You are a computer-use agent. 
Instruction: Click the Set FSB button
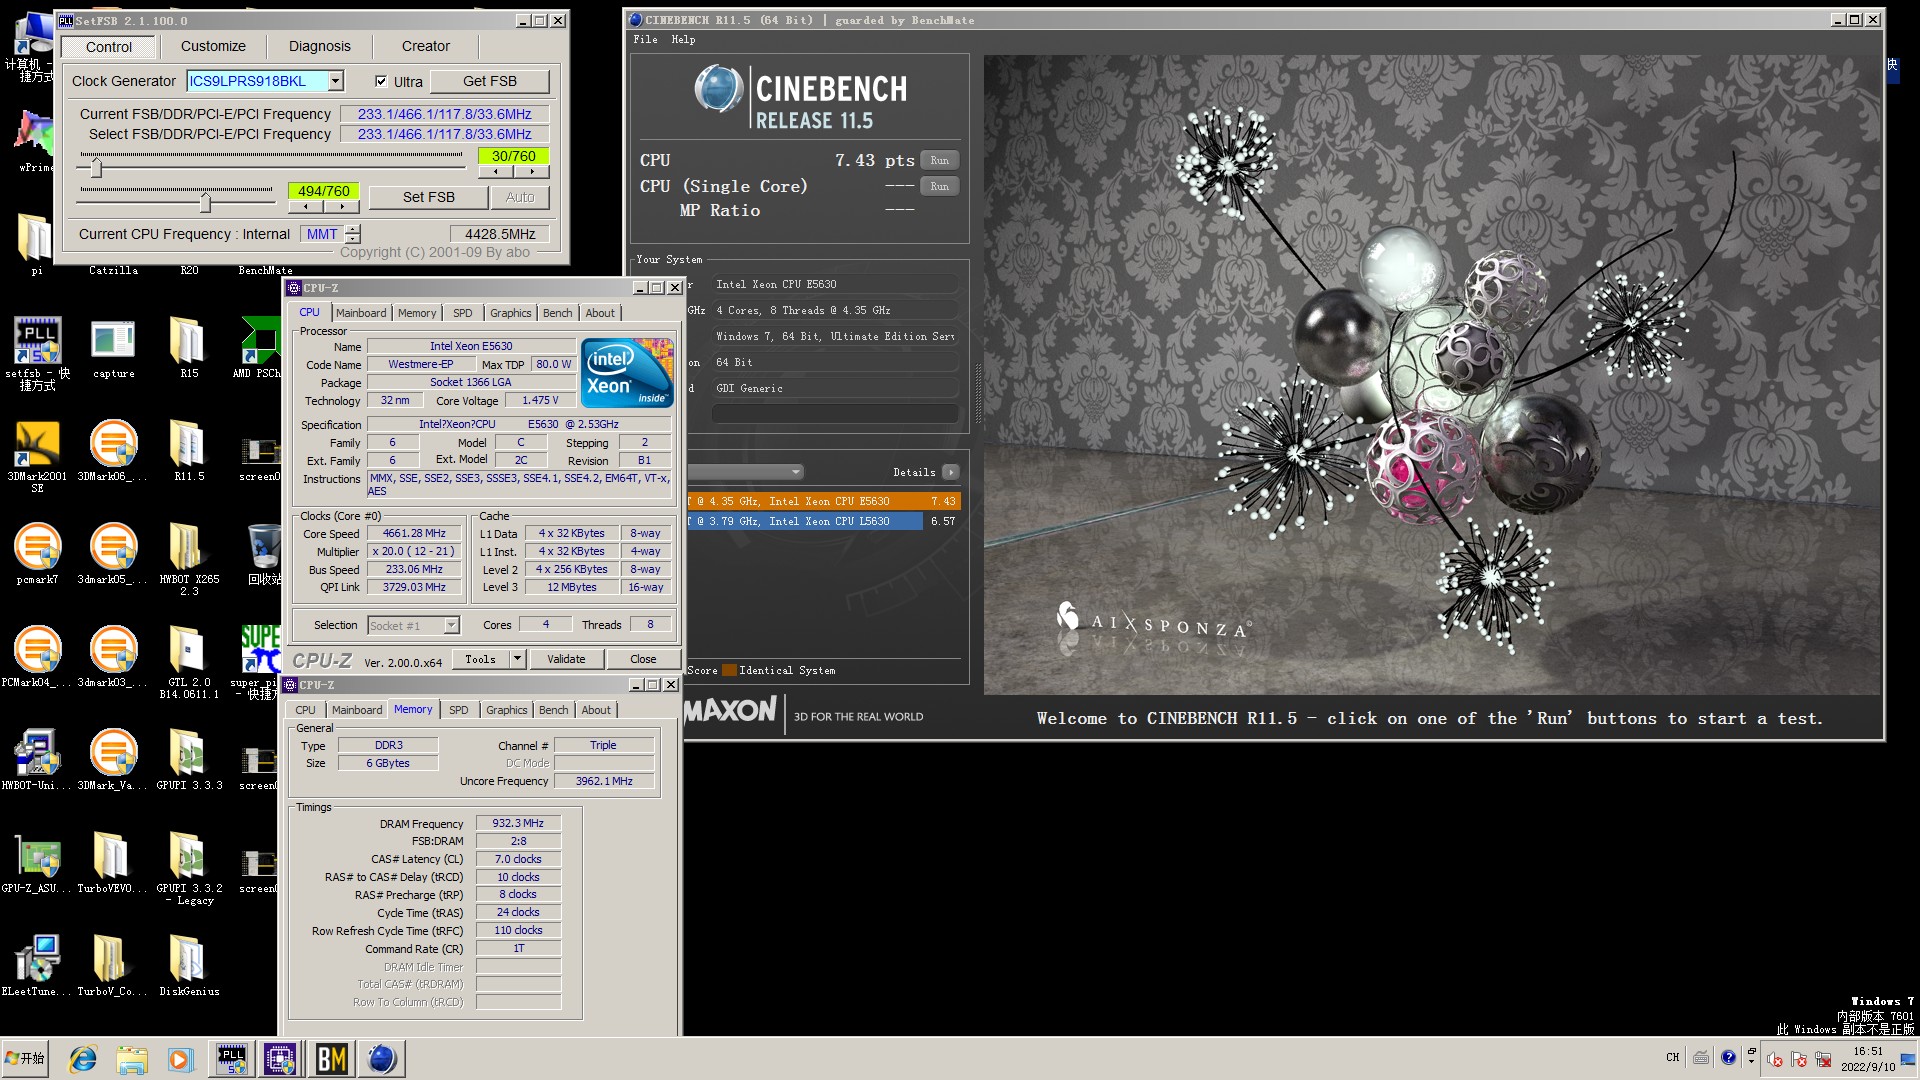coord(428,197)
